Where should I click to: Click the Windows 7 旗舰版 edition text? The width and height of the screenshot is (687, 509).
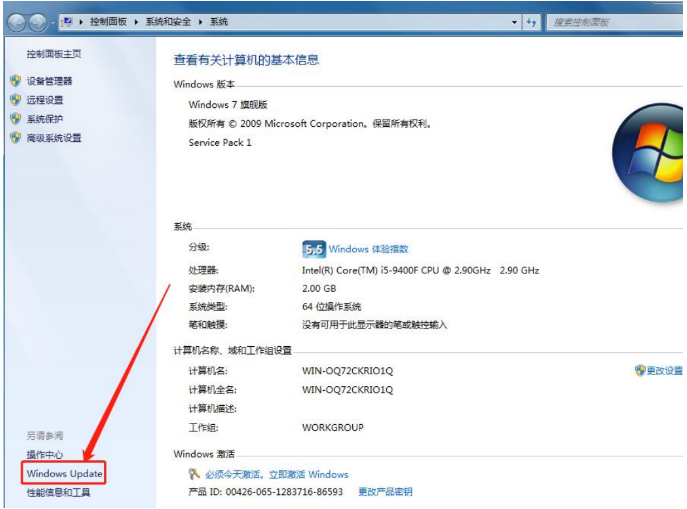point(228,104)
